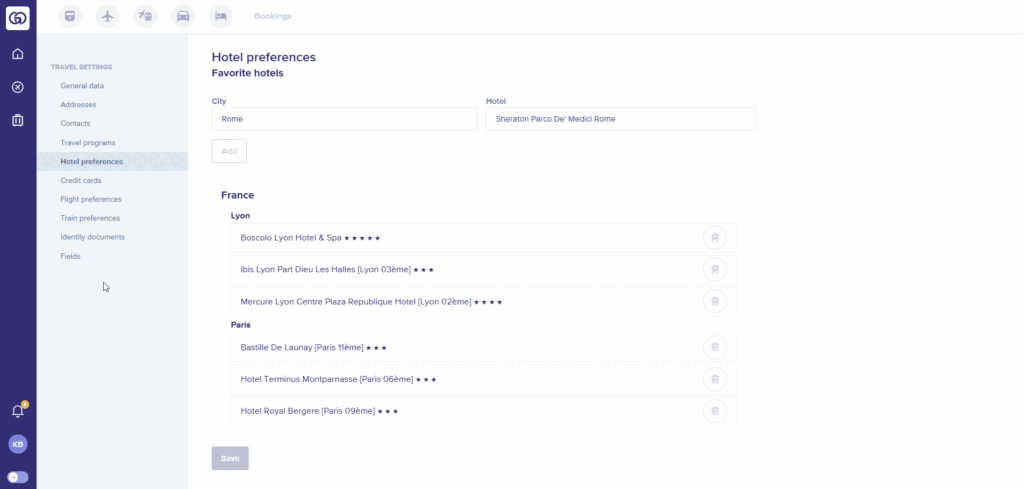The height and width of the screenshot is (489, 1024).
Task: Open the Hotel field showing Sheraton Parco De' Medici
Action: (x=620, y=119)
